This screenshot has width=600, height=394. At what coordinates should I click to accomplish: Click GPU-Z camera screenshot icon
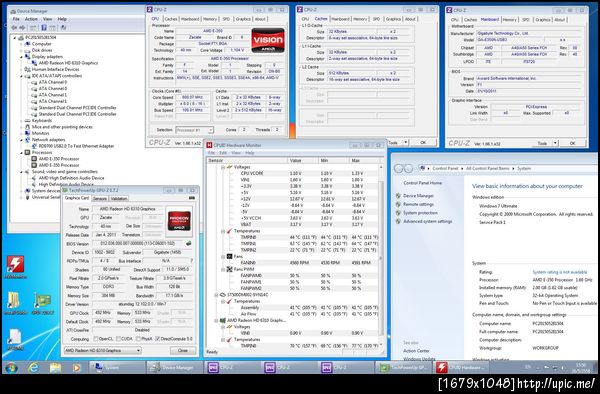[x=192, y=198]
